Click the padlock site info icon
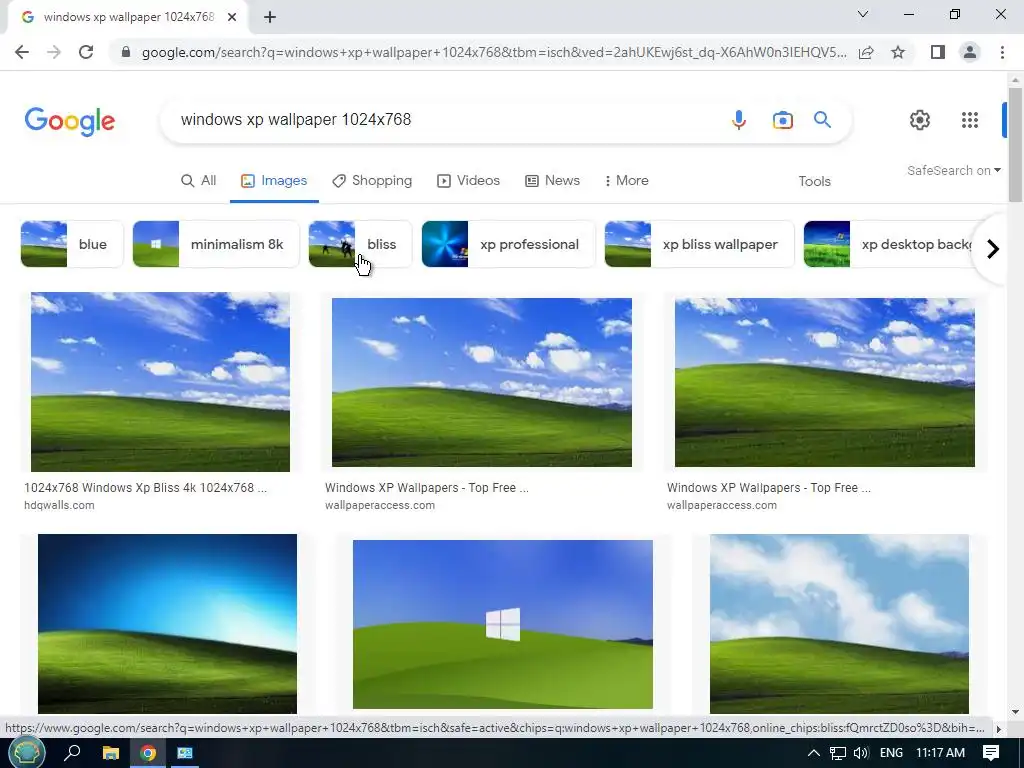Screen dimensions: 1024x768 tap(126, 52)
